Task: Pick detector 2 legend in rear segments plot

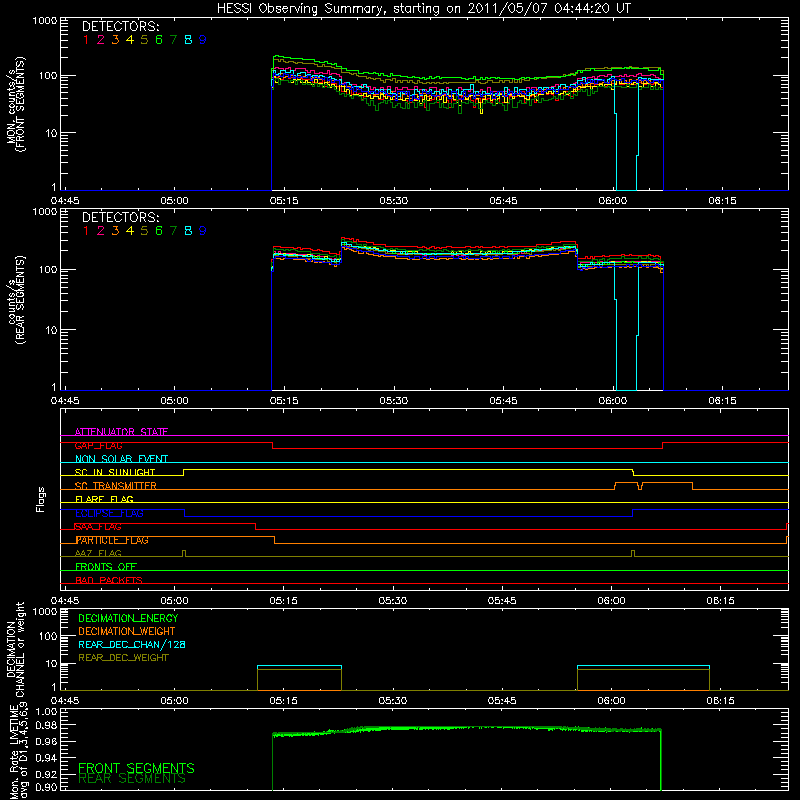Action: coord(101,231)
